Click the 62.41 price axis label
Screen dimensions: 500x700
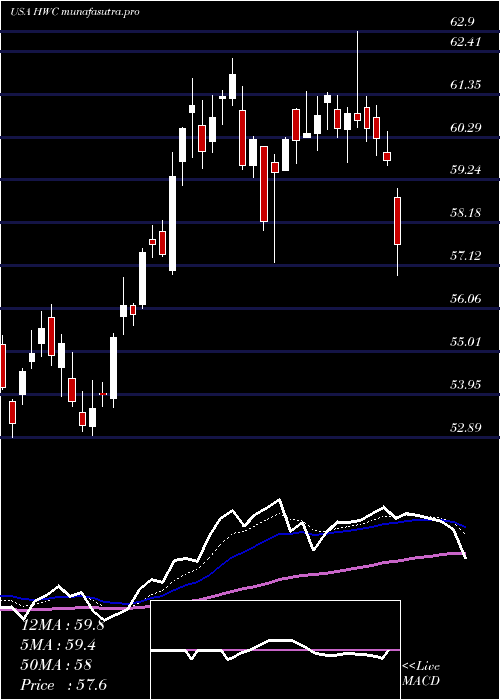[x=466, y=42]
